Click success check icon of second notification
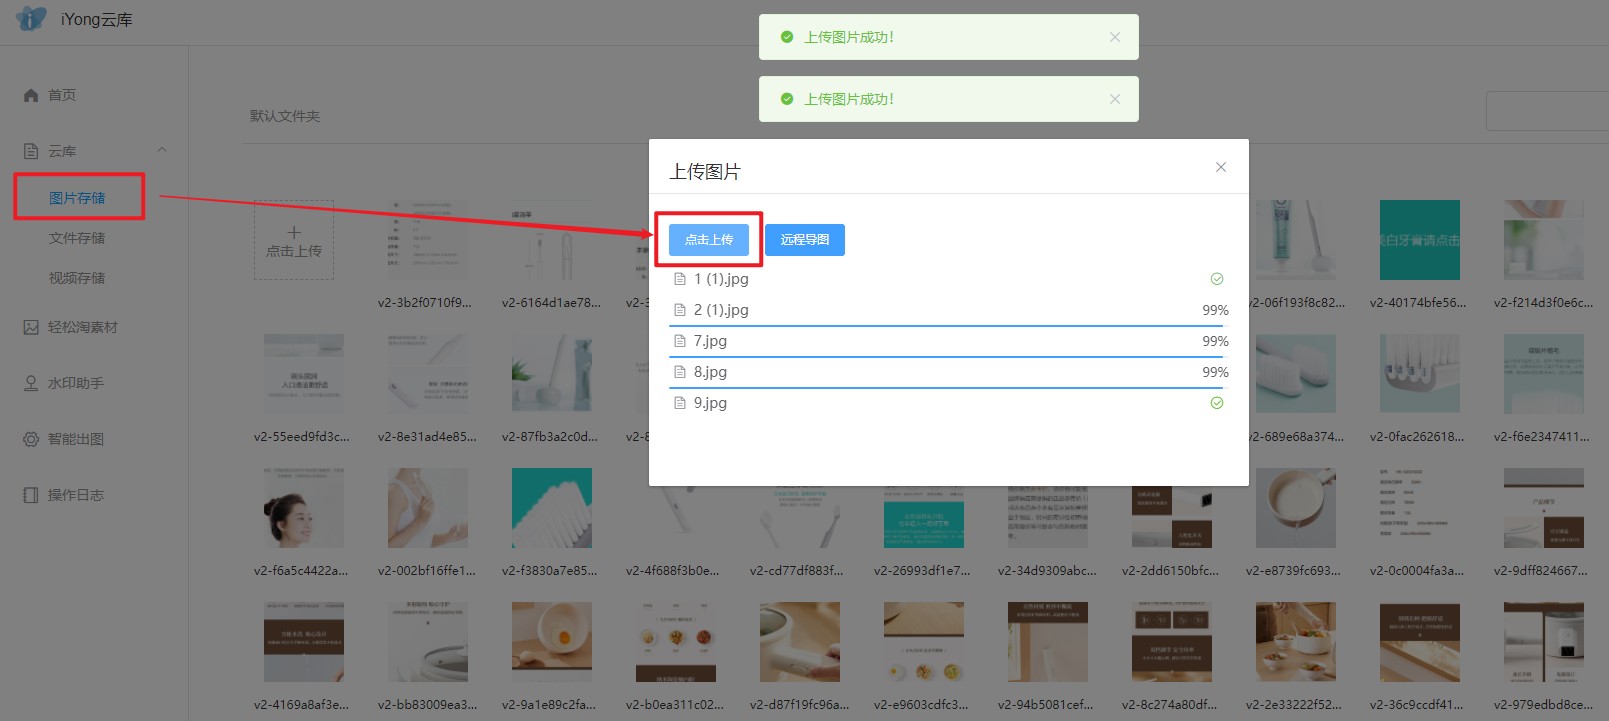 tap(787, 99)
